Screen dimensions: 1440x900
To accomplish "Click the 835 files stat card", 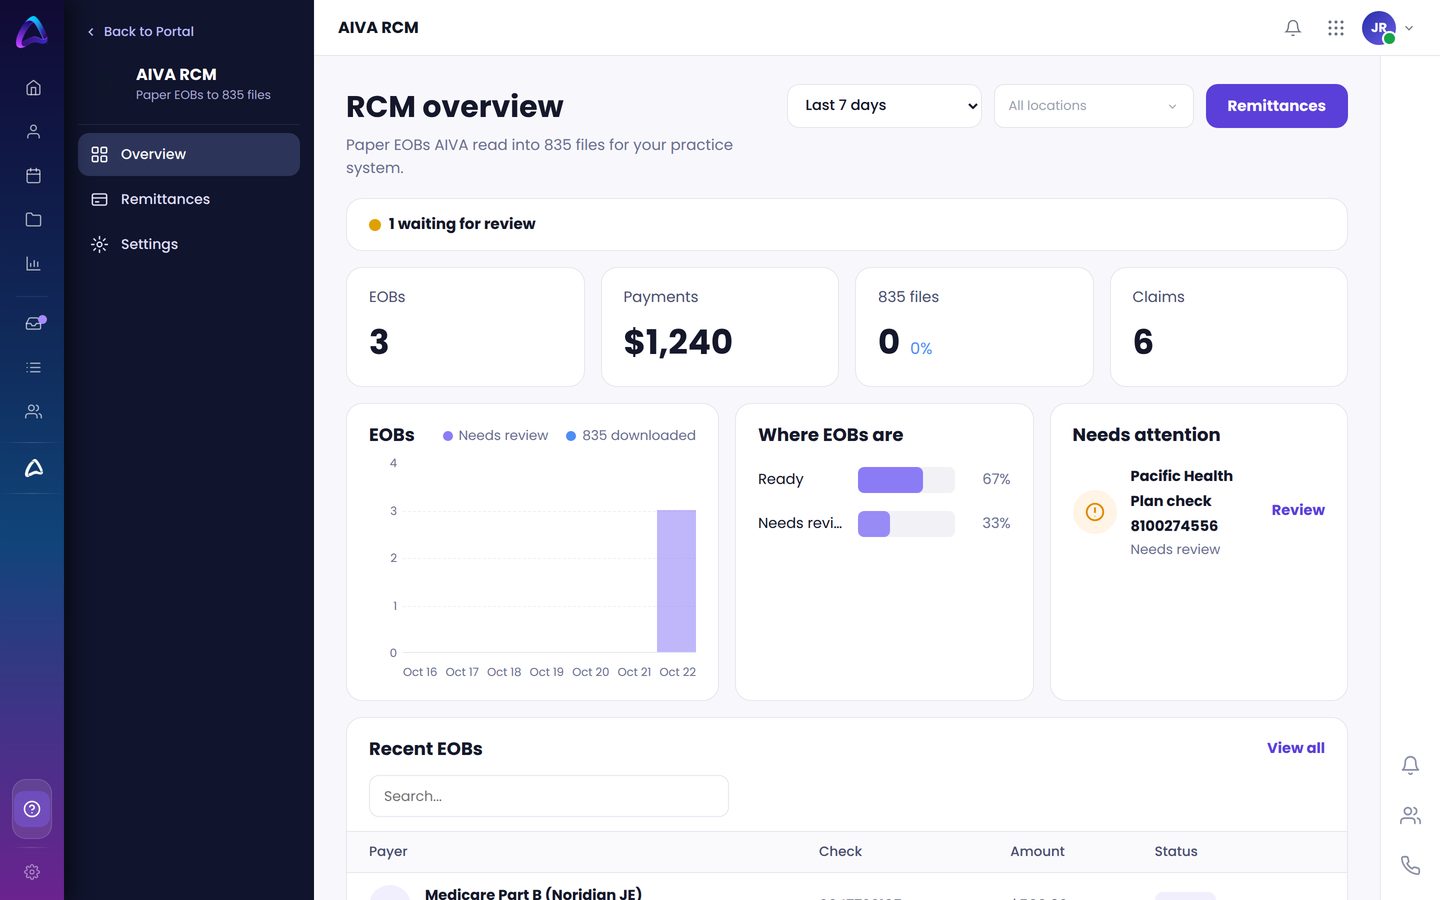I will tap(974, 327).
